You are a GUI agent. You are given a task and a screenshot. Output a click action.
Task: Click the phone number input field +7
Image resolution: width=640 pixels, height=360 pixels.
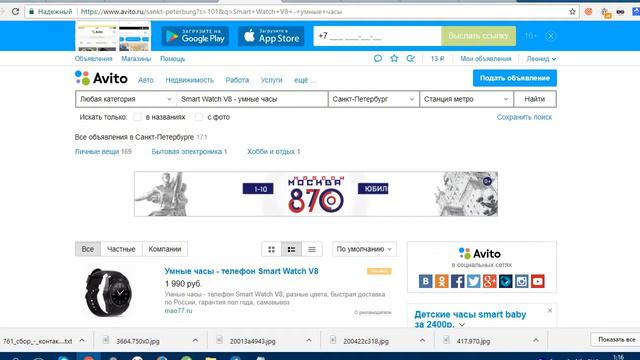click(377, 36)
